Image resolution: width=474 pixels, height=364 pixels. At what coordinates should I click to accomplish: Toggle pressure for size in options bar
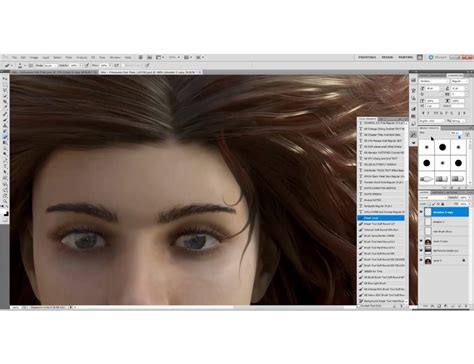[147, 65]
